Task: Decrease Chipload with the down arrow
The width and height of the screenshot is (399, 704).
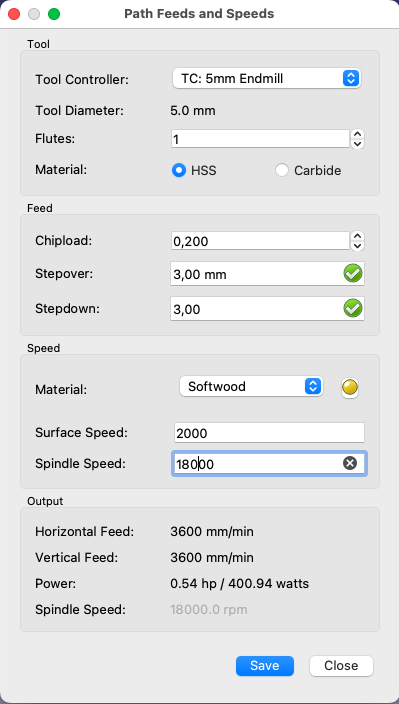Action: point(357,246)
